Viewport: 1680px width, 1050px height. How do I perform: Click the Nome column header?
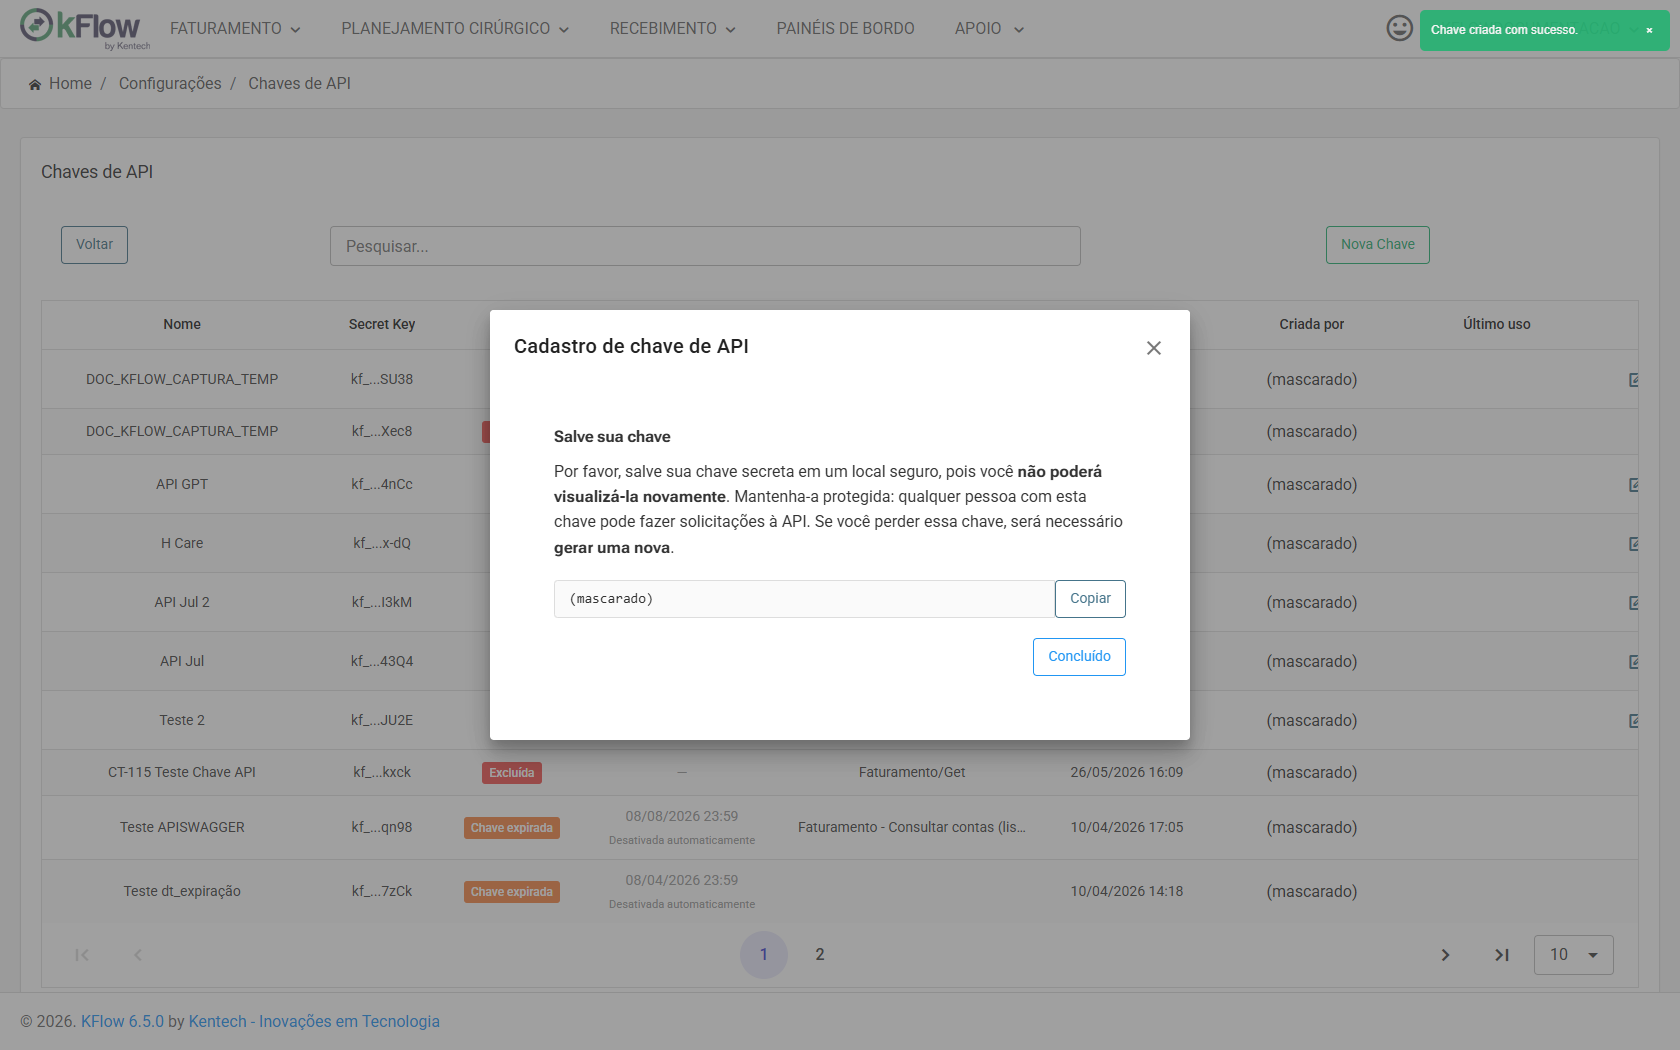[182, 325]
